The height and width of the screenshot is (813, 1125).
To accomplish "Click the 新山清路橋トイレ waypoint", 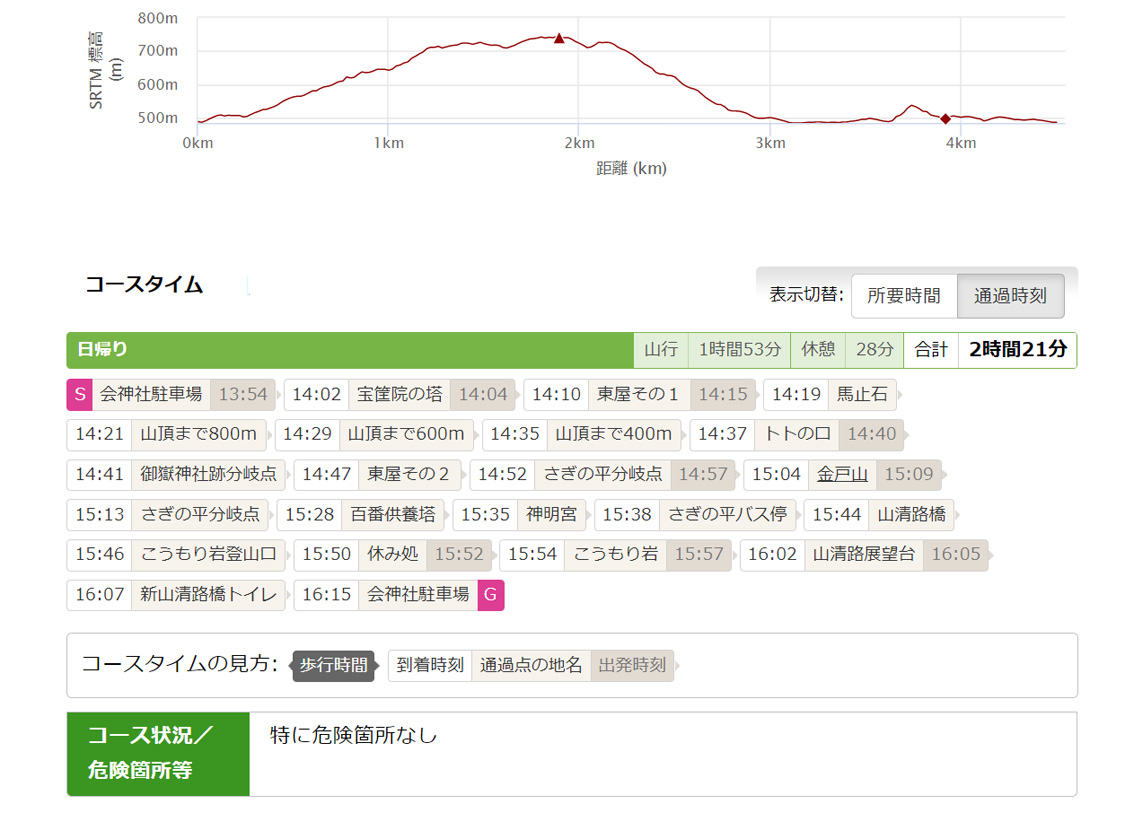I will (x=208, y=594).
